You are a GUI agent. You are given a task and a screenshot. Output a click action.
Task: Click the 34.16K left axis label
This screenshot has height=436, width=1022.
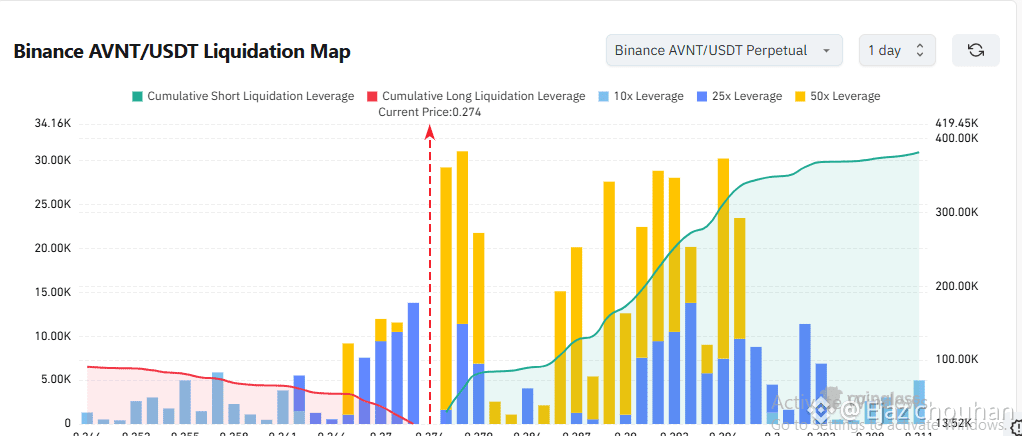pos(54,123)
